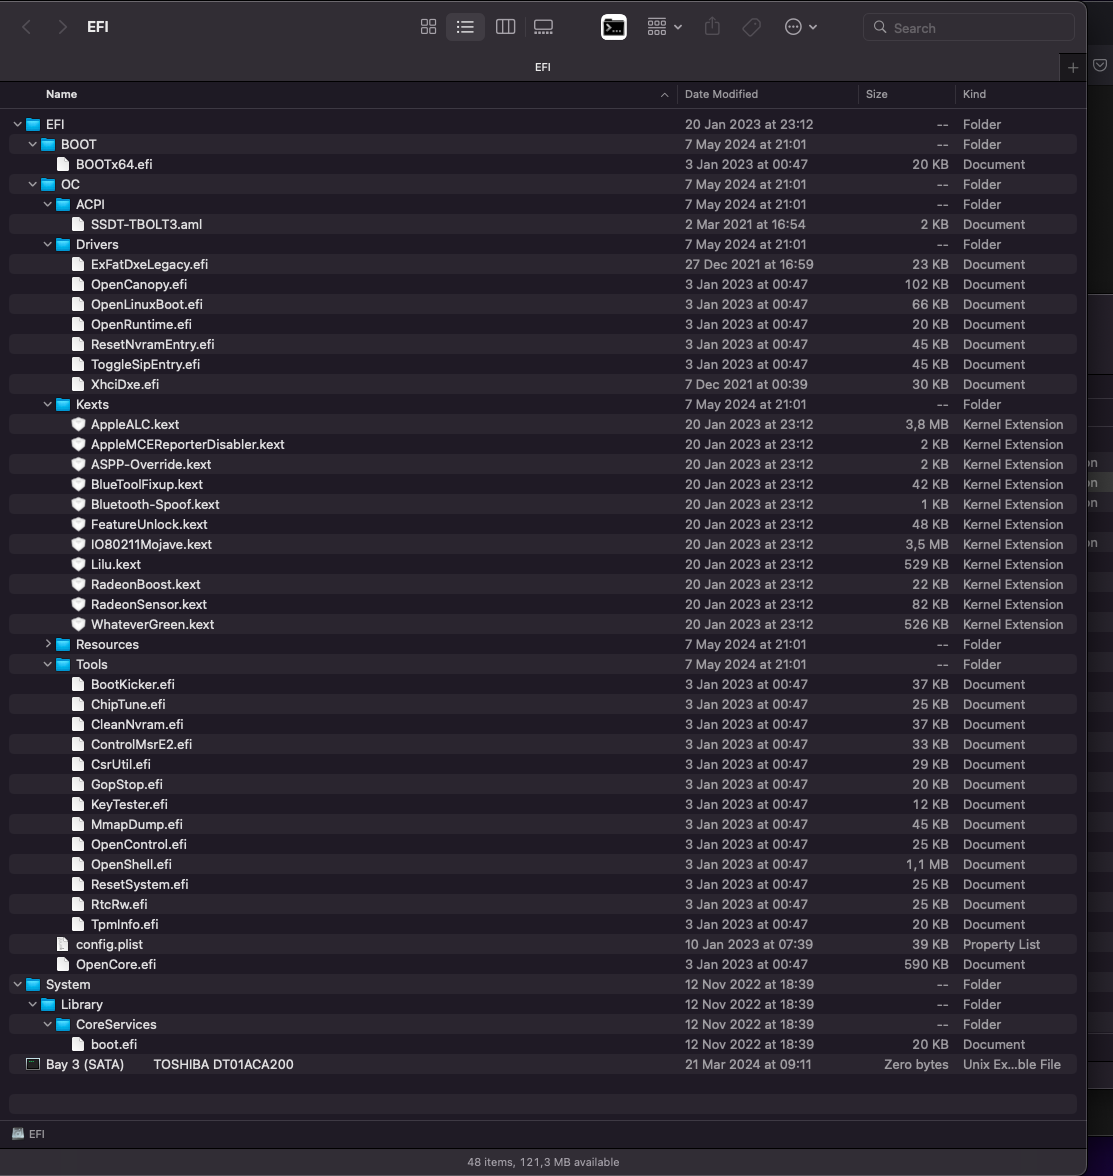Click the FeatureUnlock.kext shield icon
This screenshot has width=1113, height=1176.
(x=78, y=524)
